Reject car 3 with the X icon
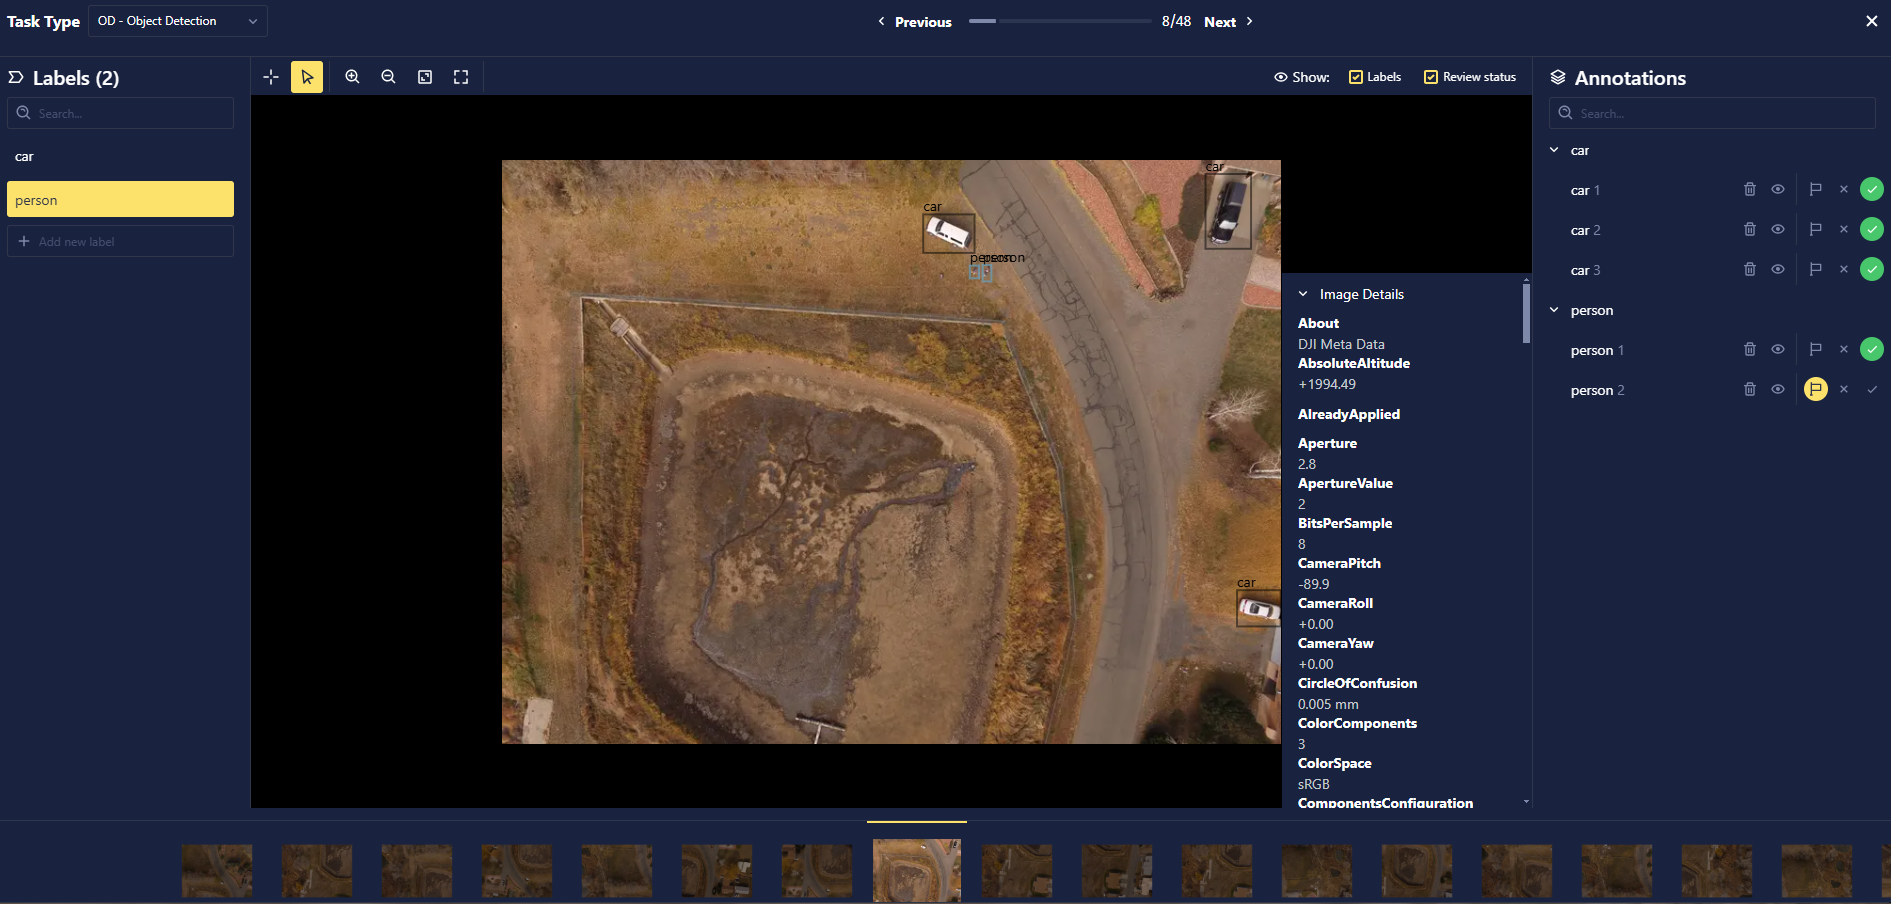Screen dimensions: 1891x904 tap(1844, 269)
